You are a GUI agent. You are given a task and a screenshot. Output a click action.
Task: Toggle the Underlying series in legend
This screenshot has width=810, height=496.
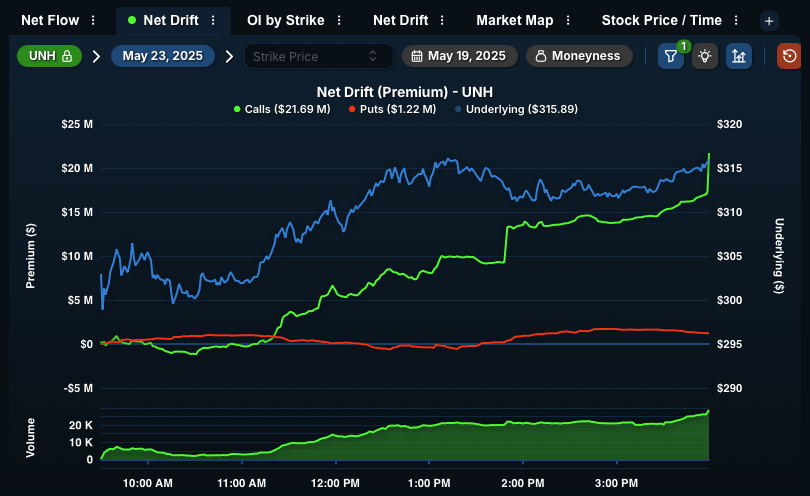pos(516,109)
